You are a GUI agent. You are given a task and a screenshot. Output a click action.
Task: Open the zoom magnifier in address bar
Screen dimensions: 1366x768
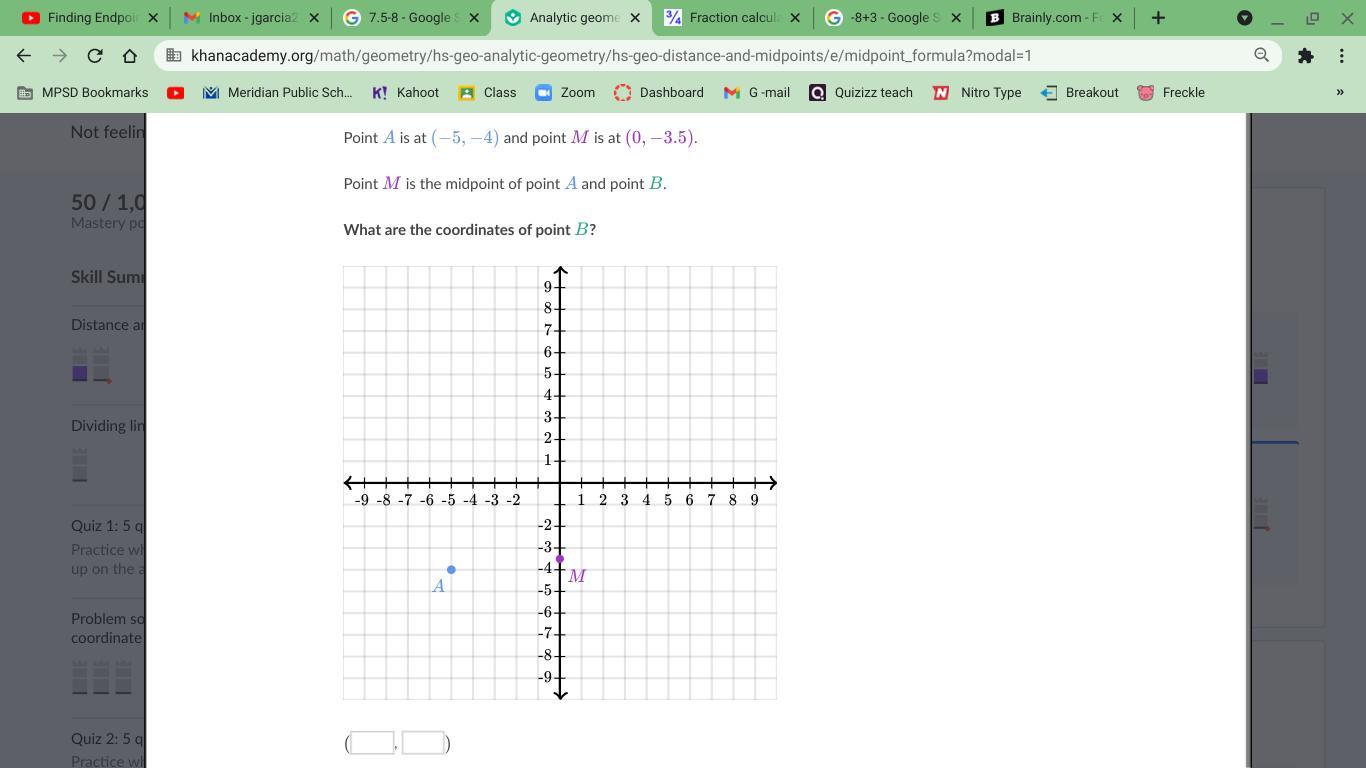click(x=1261, y=56)
